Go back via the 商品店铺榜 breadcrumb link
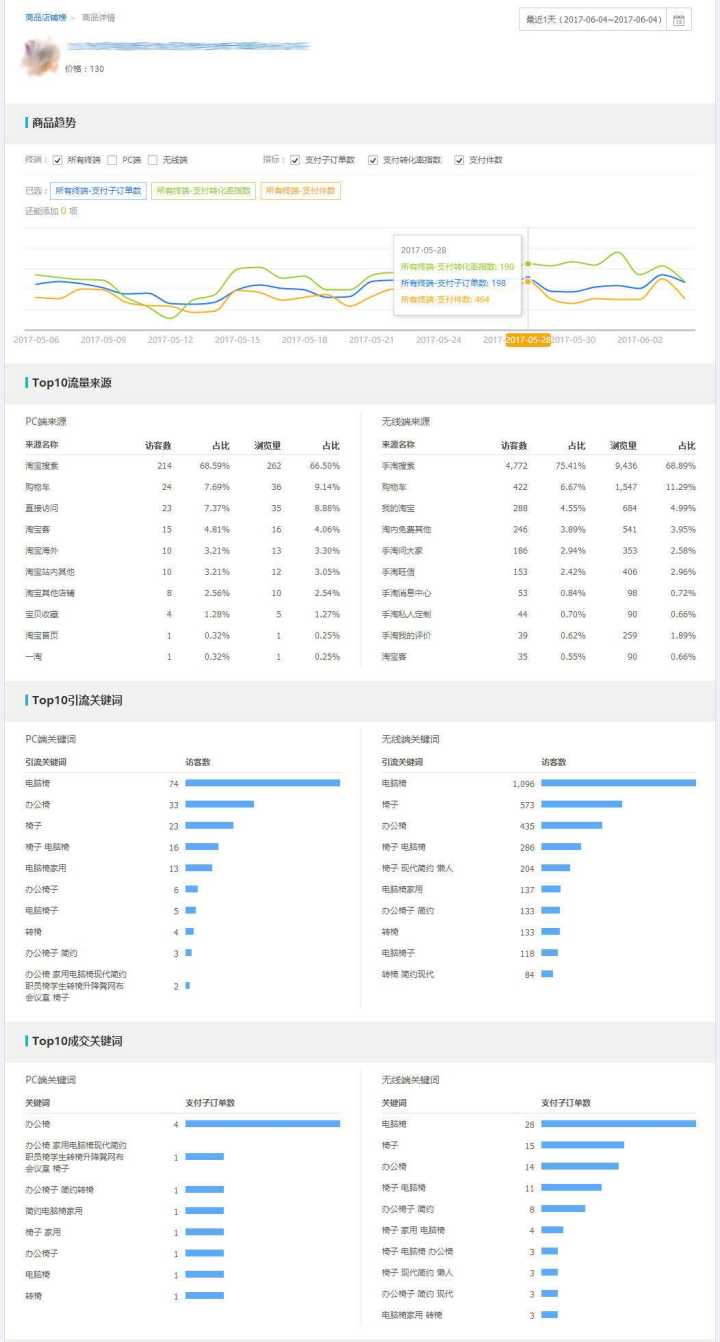Viewport: 720px width, 1342px height. tap(46, 18)
